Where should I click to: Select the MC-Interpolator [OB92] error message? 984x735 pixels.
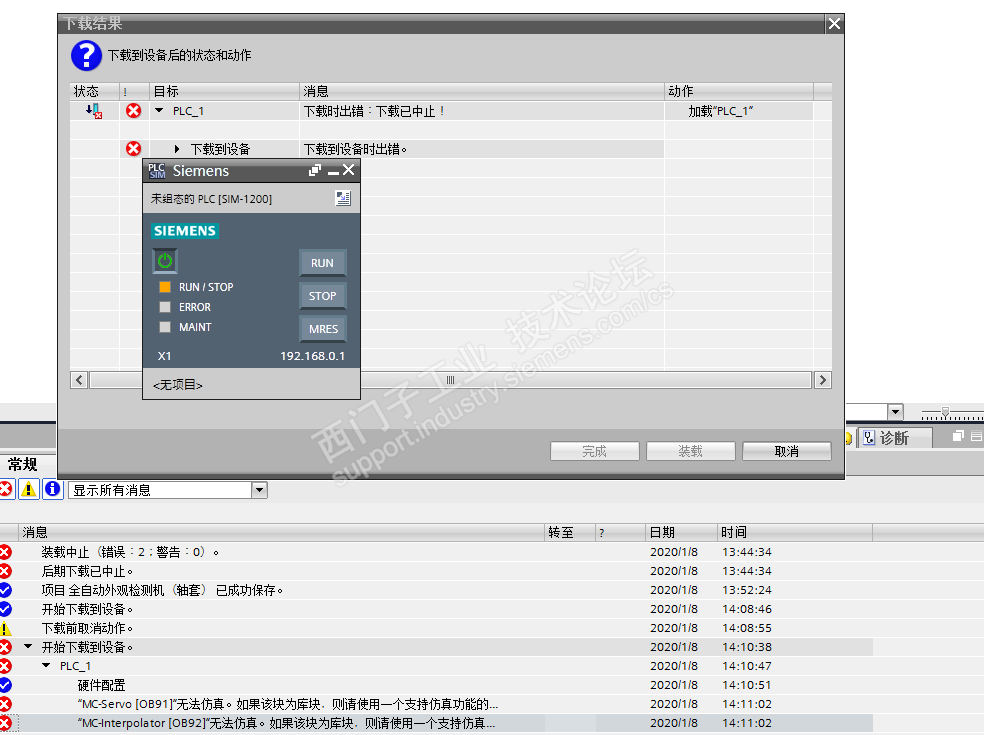[436, 723]
